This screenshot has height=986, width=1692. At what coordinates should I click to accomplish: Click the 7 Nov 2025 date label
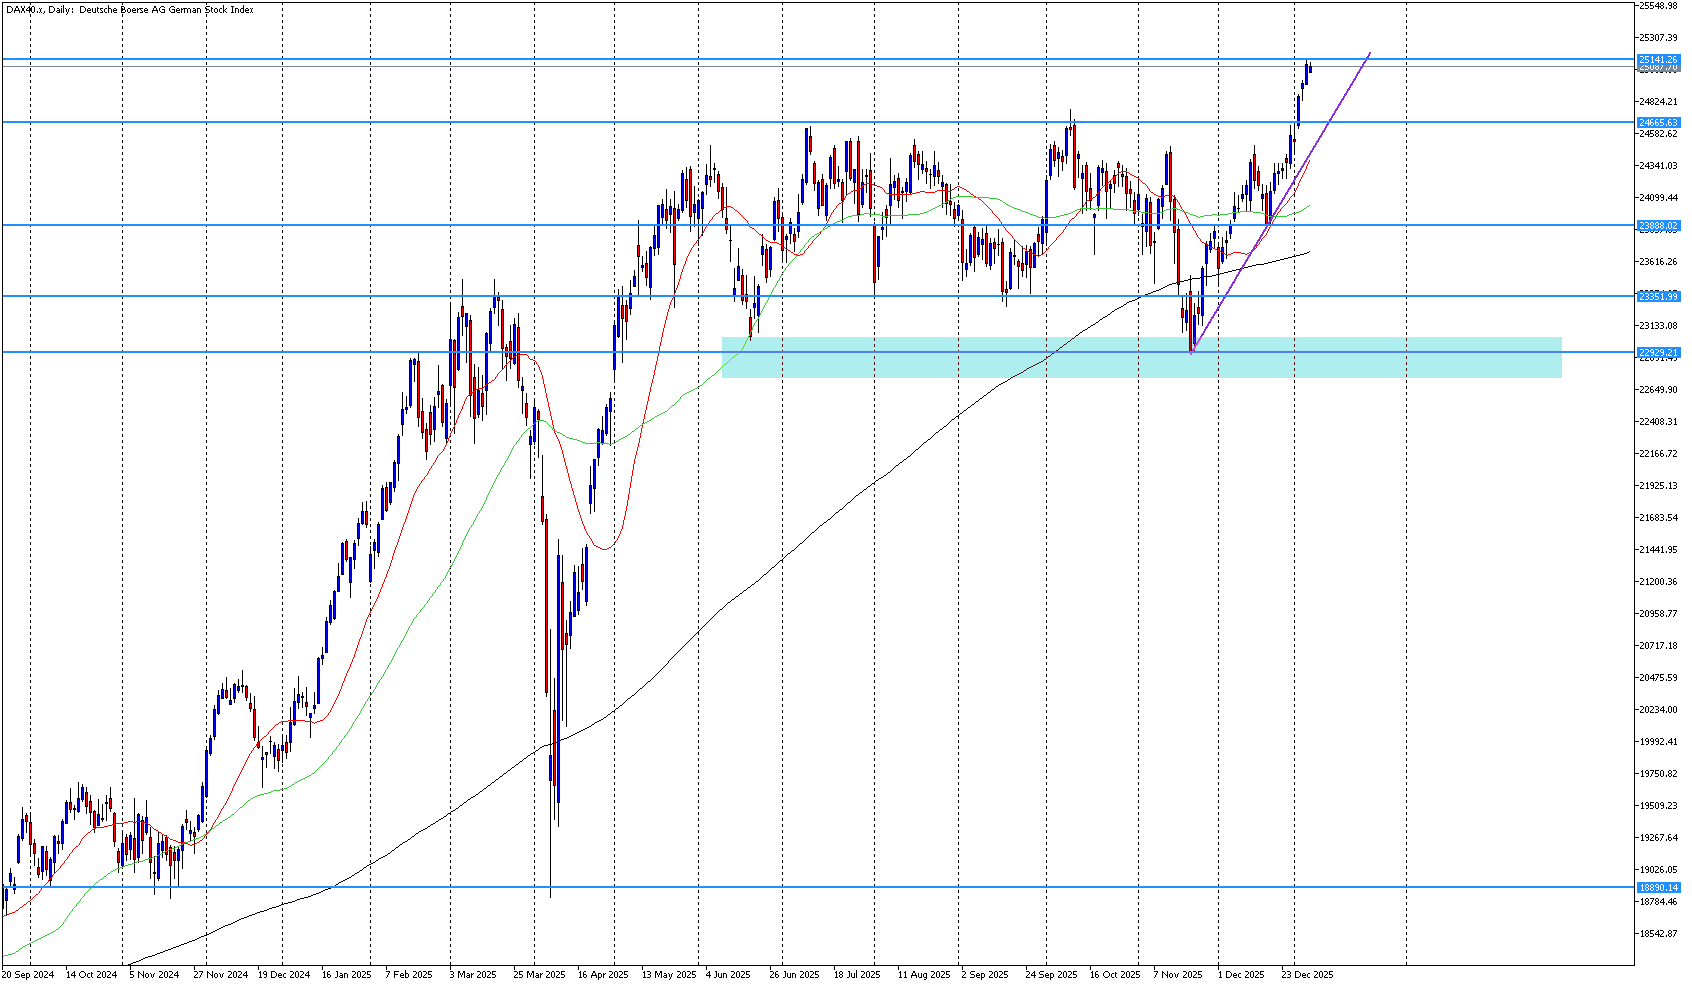(x=1178, y=974)
